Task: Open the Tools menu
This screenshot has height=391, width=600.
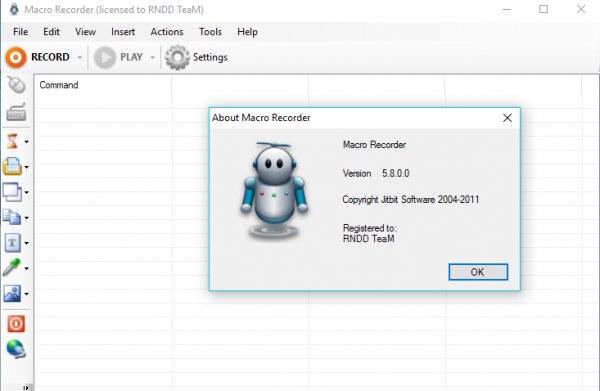Action: (x=210, y=32)
